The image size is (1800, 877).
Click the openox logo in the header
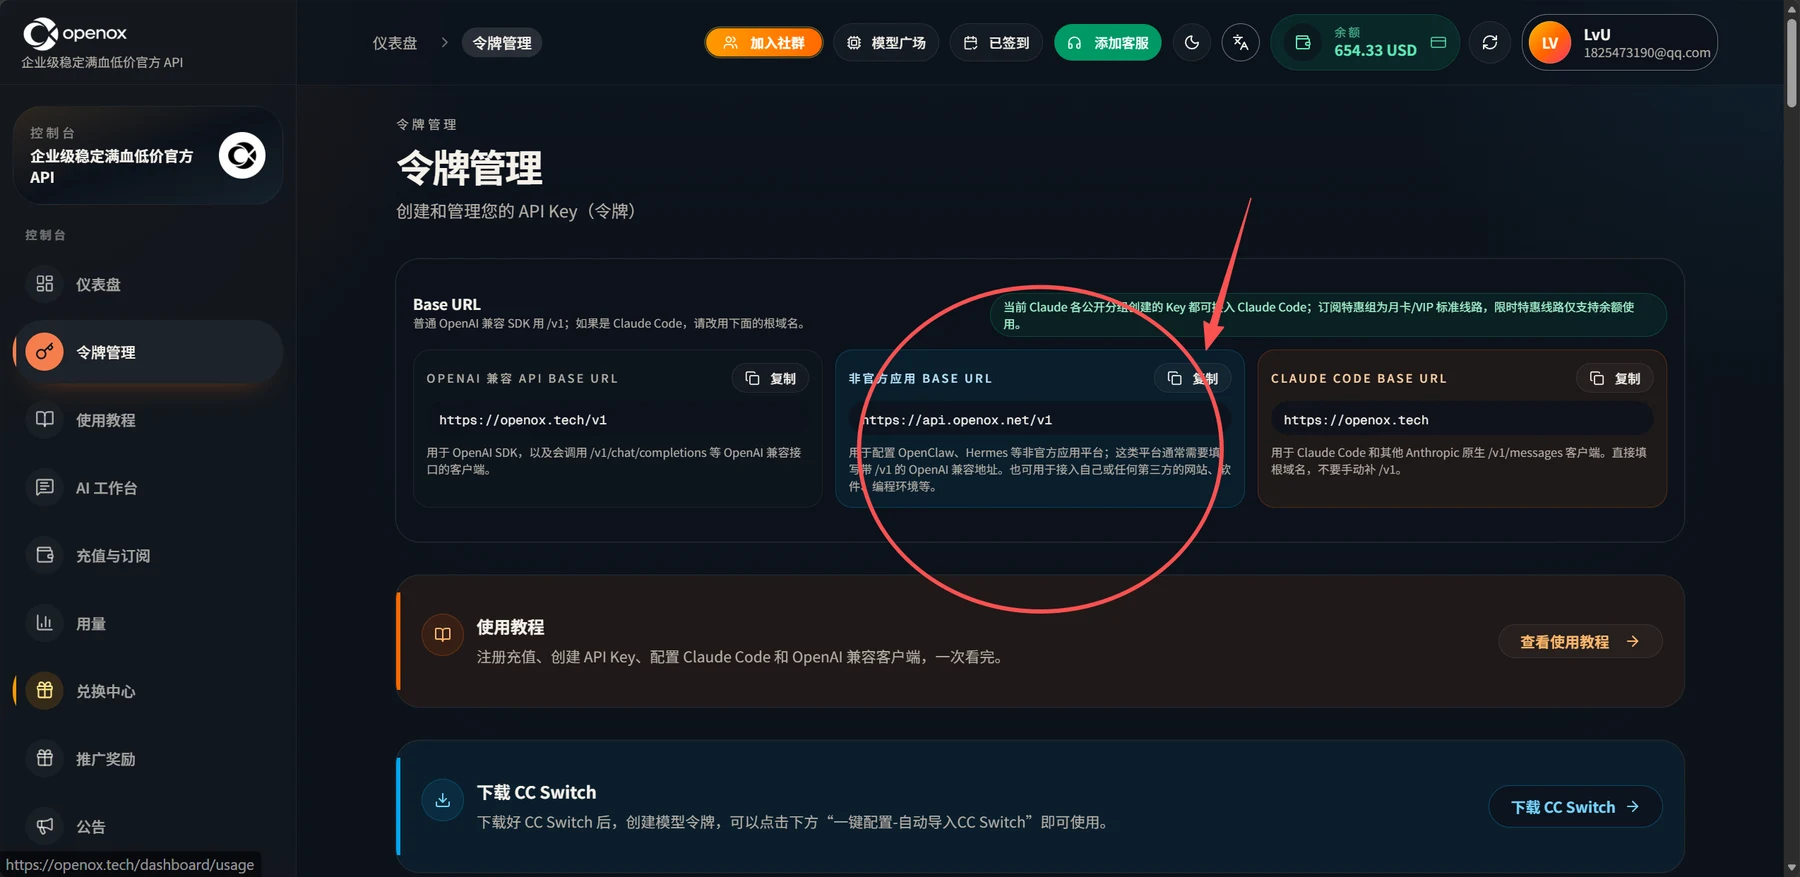75,34
